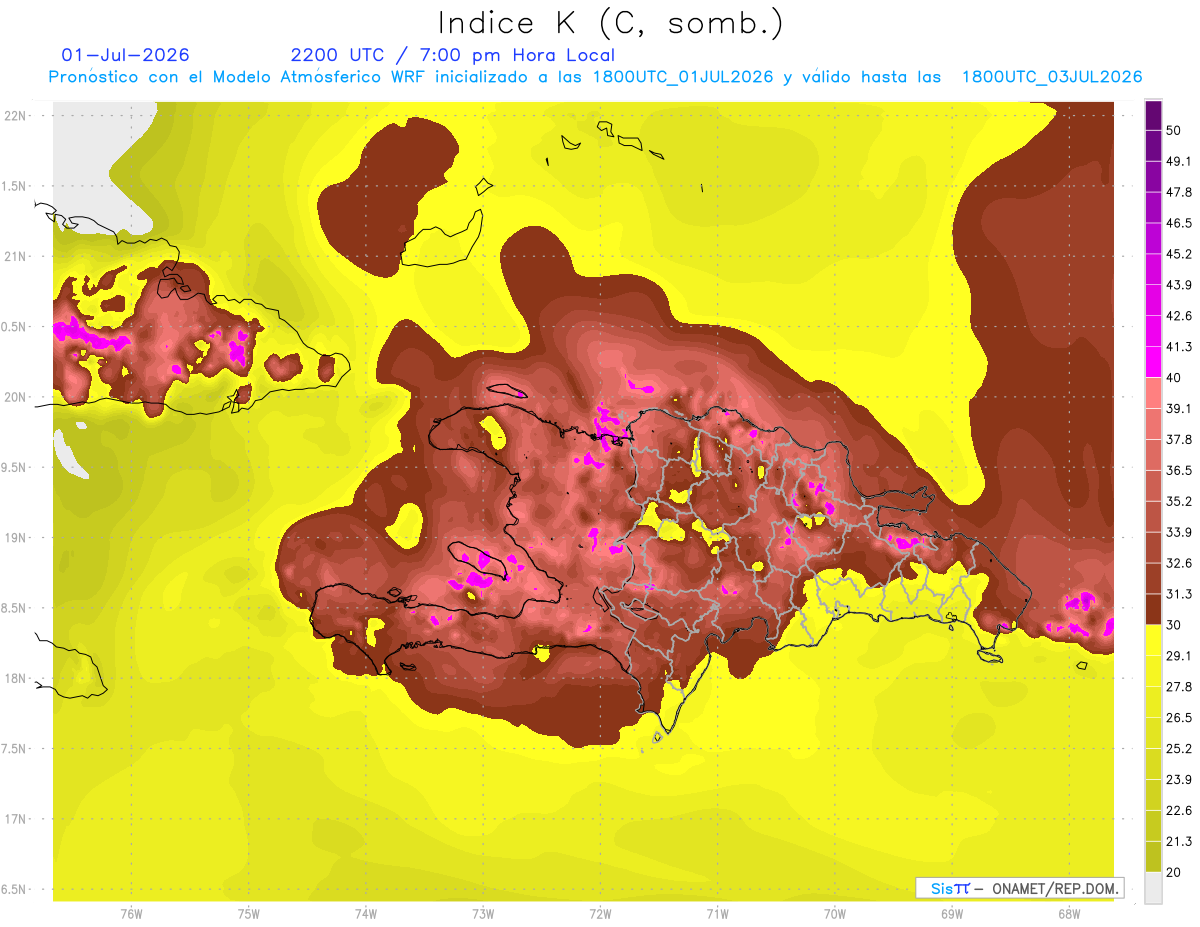Image resolution: width=1200 pixels, height=927 pixels.
Task: Click the "71W" longitude axis label
Action: click(717, 915)
